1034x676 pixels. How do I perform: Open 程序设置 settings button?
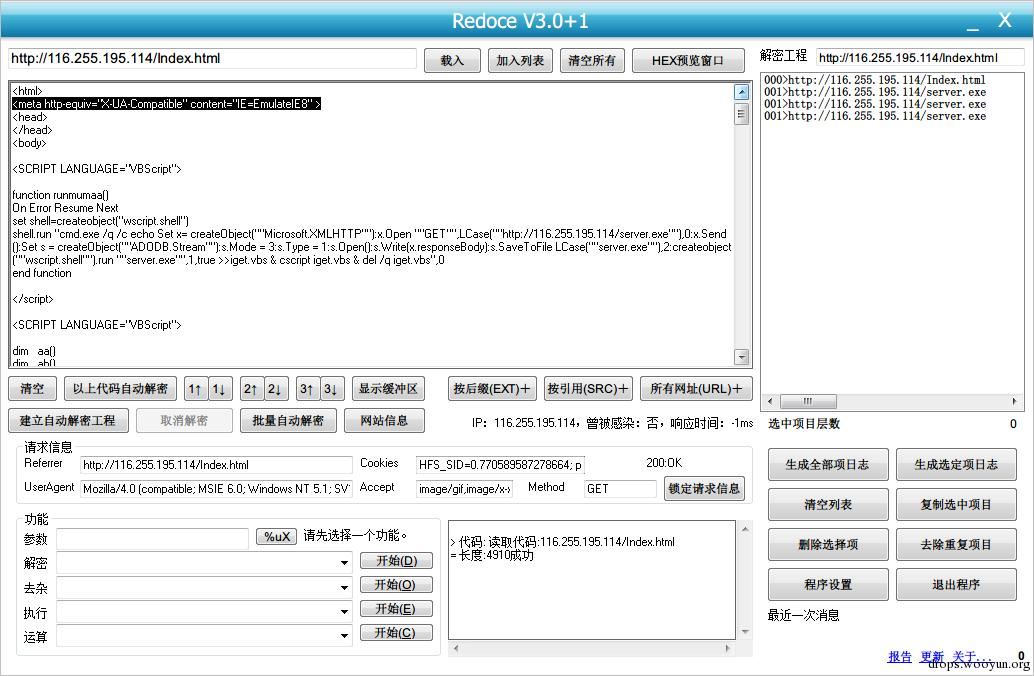pos(828,584)
